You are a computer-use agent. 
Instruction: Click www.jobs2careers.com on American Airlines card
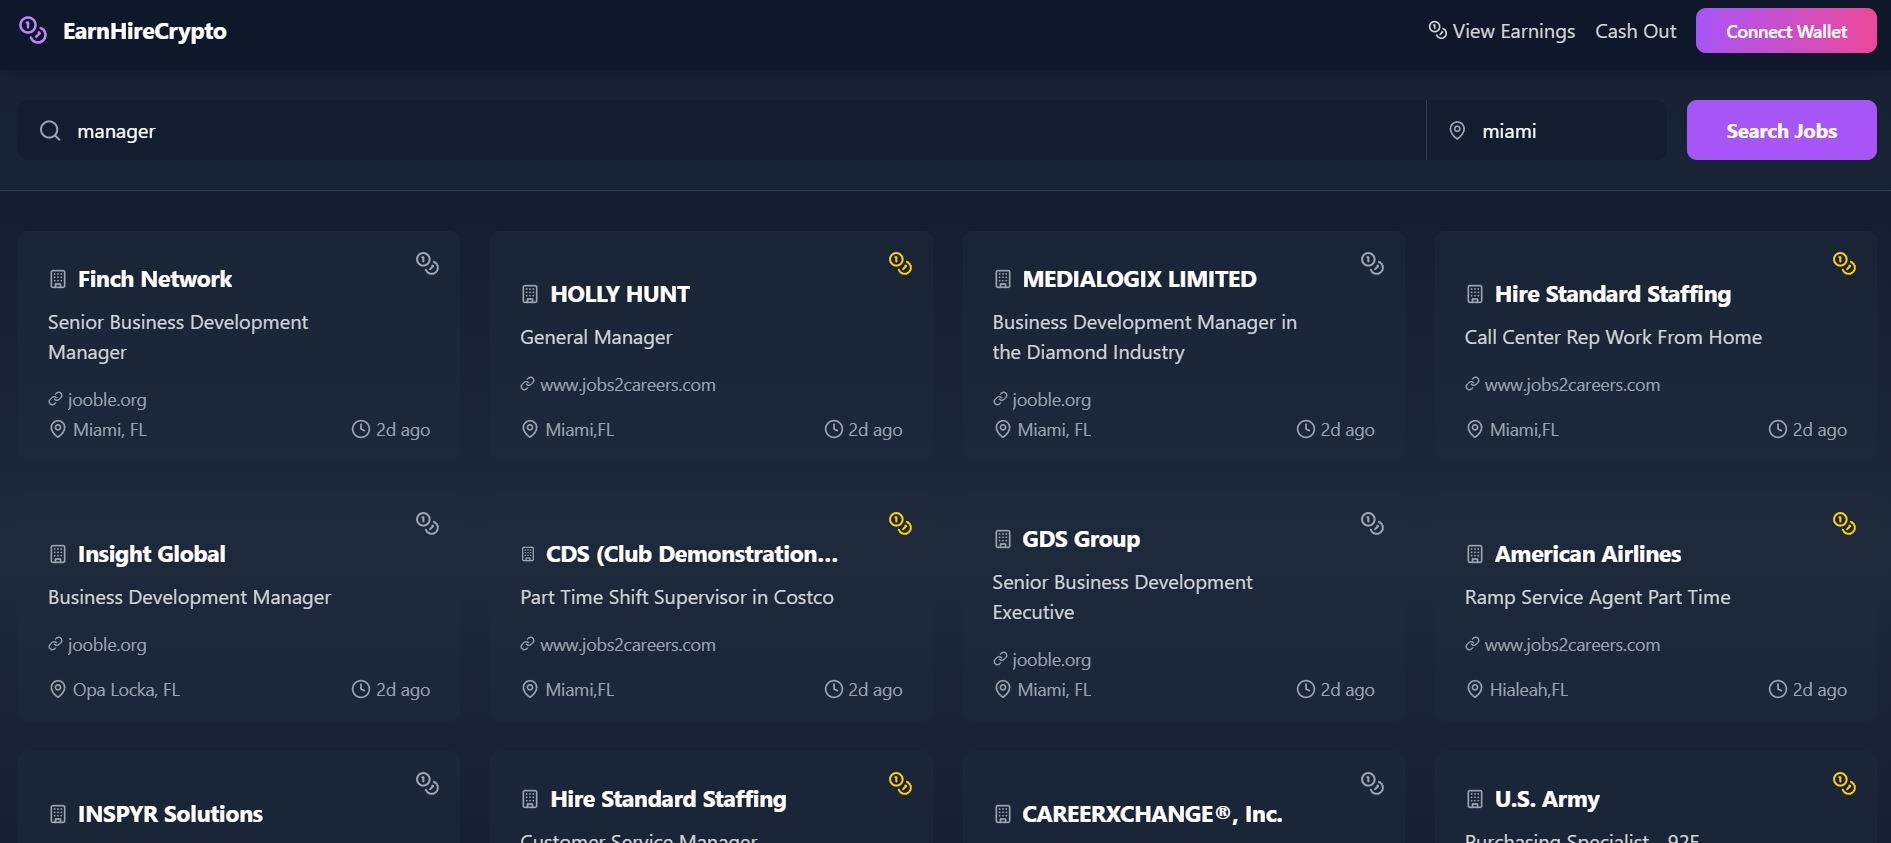(x=1572, y=644)
